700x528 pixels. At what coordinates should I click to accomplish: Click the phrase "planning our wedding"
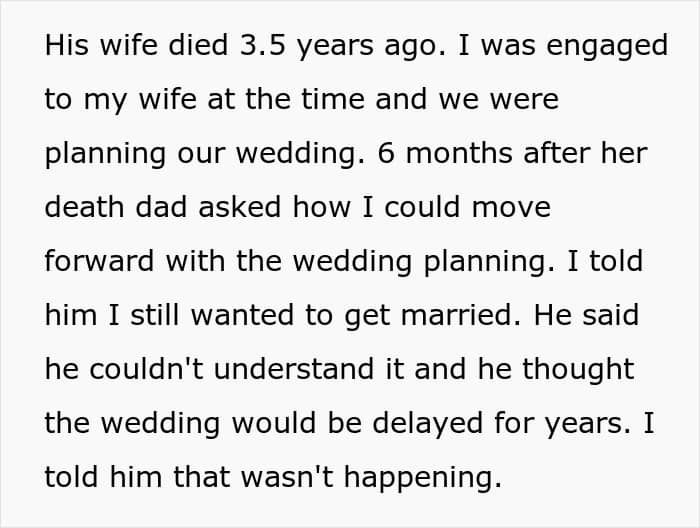204,154
